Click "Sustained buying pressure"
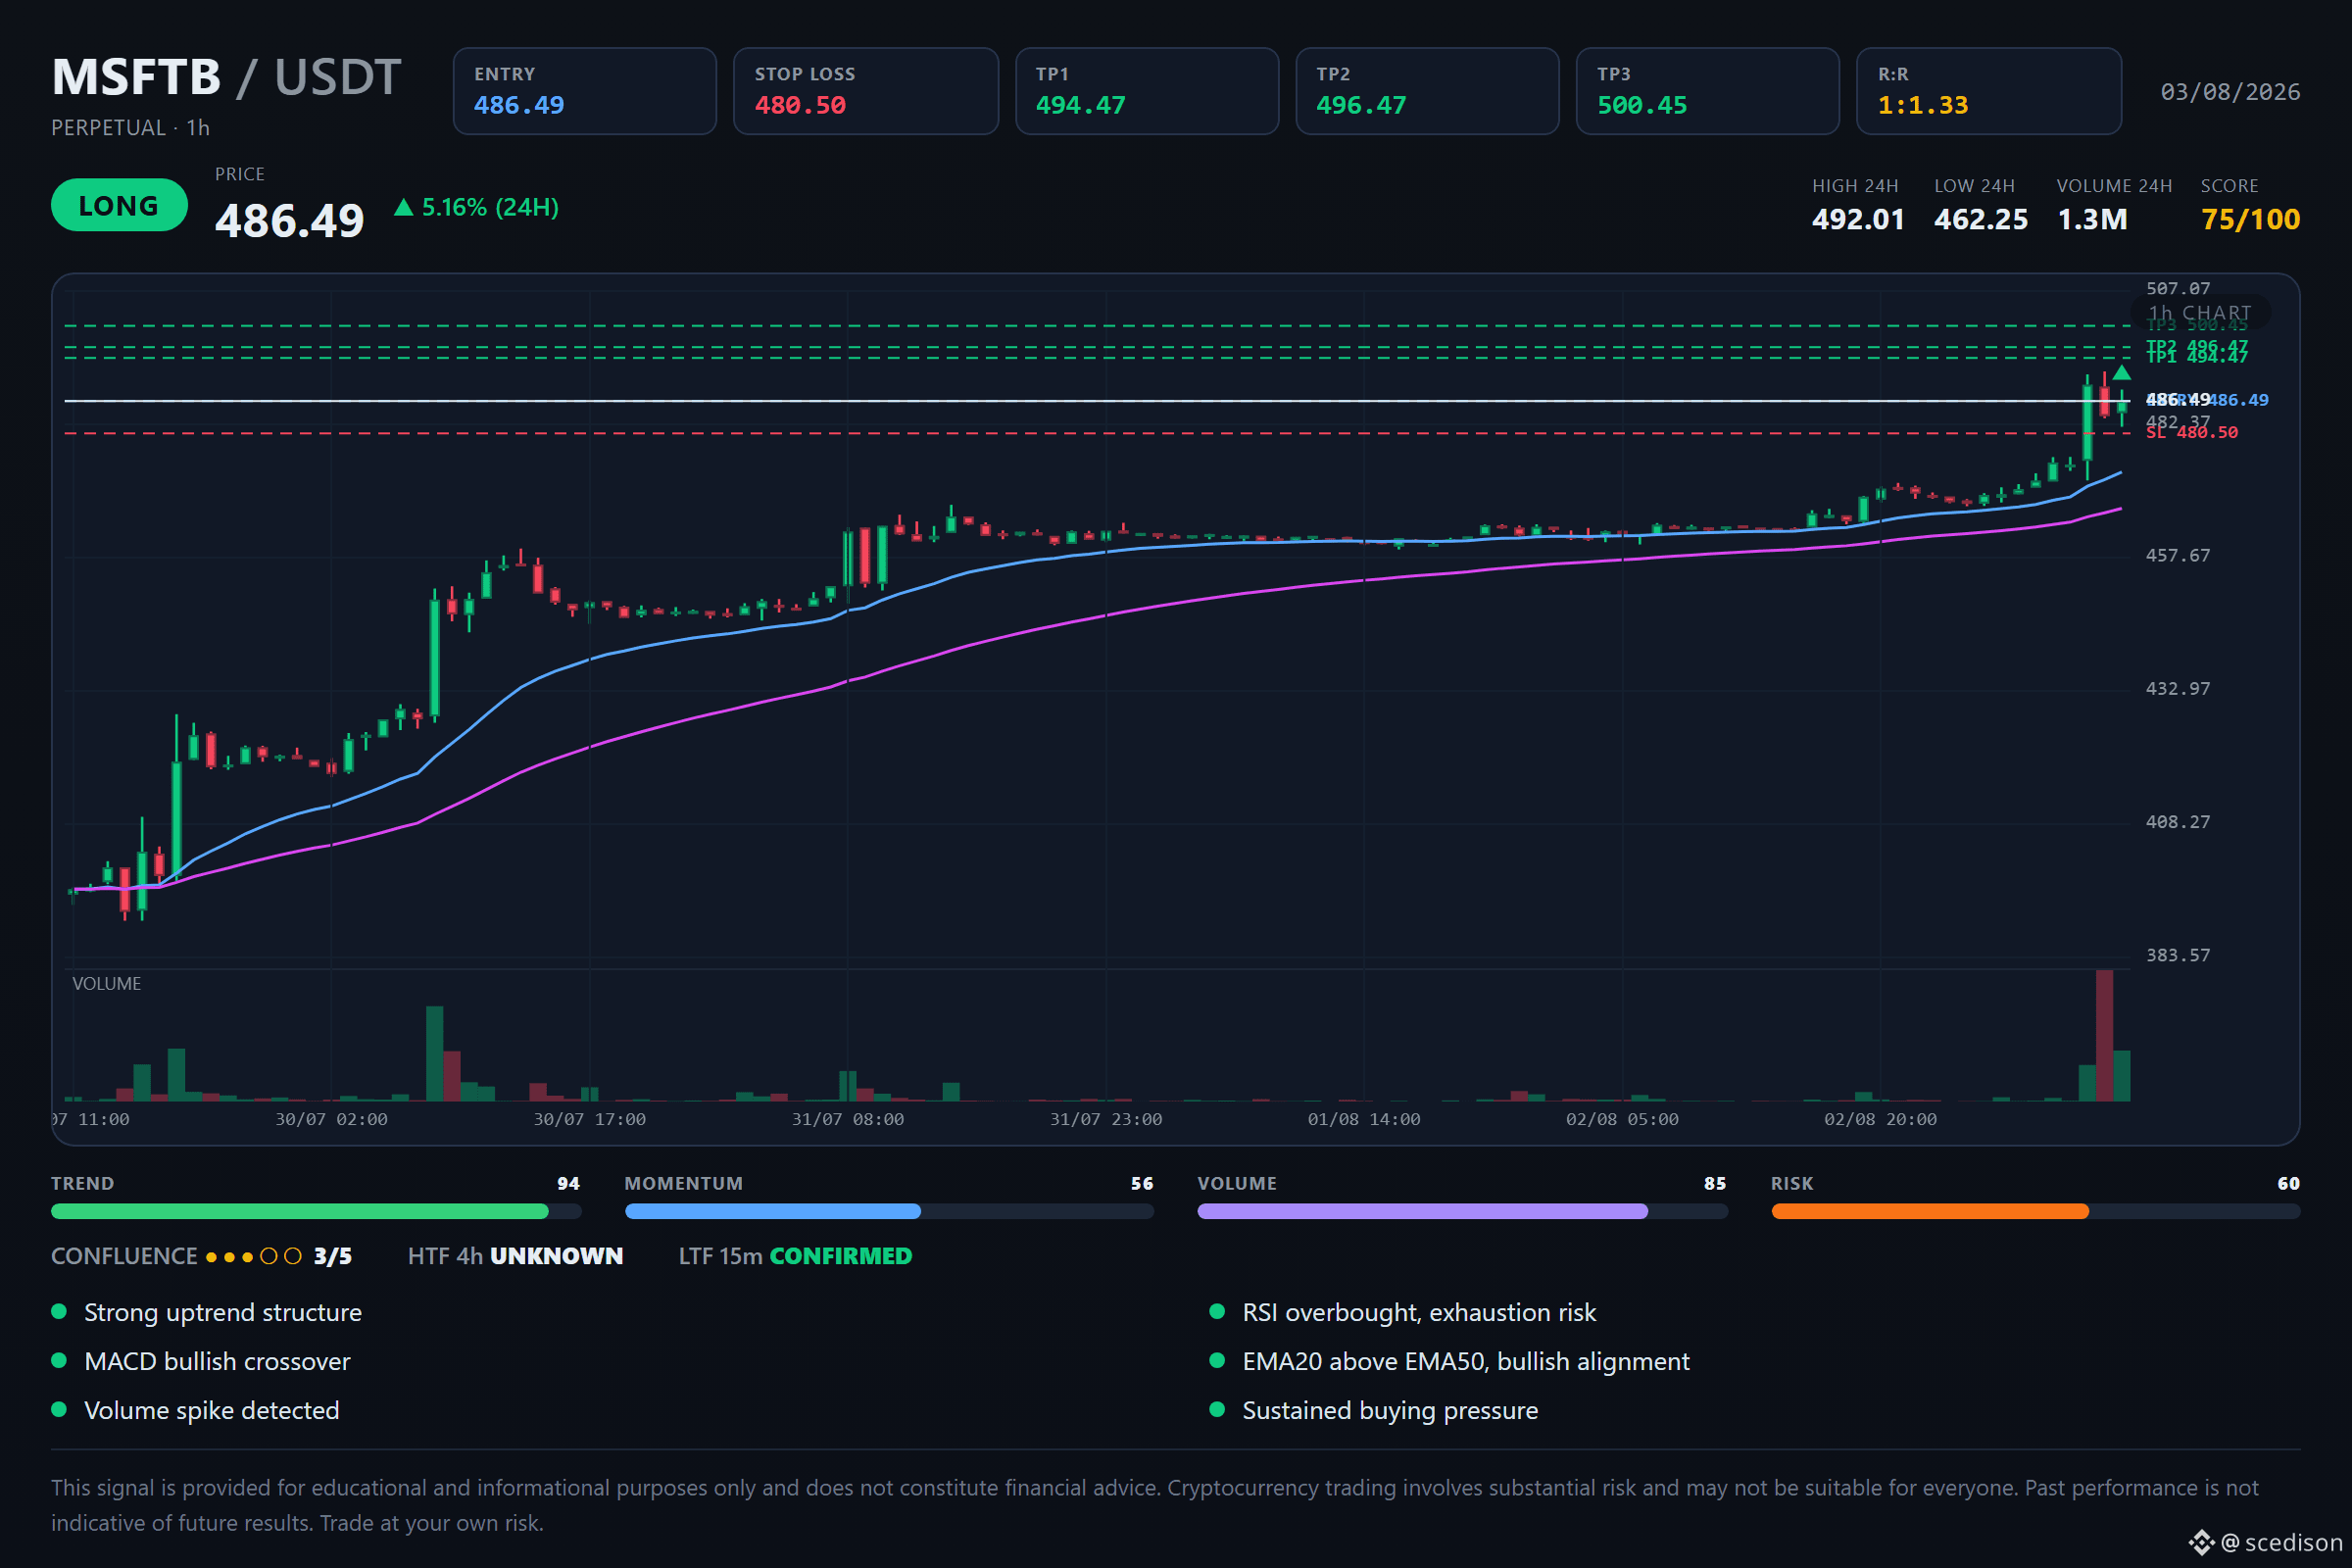Screen dimensions: 2352x1568 [1390, 1410]
